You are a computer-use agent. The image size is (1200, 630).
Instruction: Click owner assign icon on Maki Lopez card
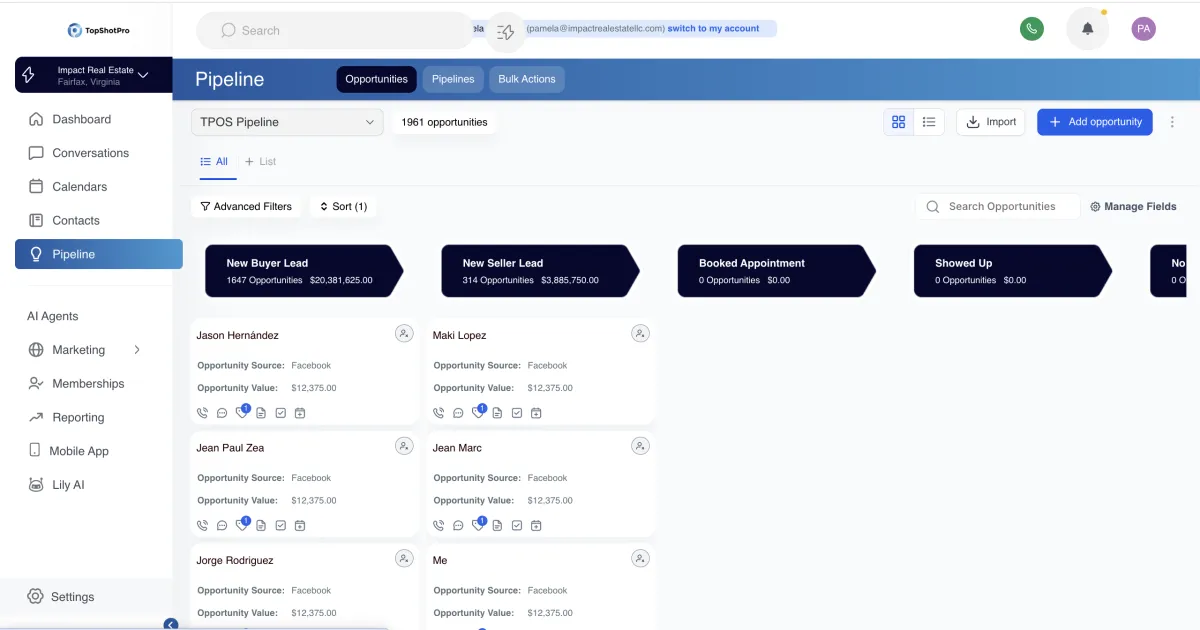[x=640, y=334]
